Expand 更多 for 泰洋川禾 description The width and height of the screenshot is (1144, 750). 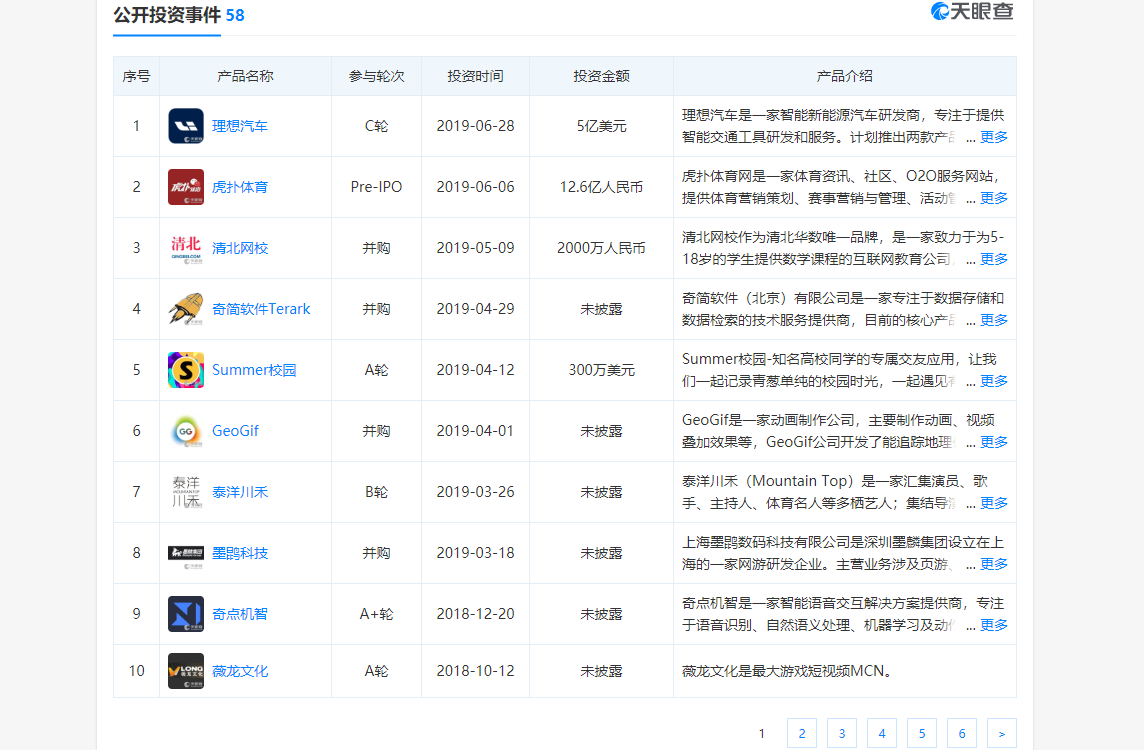(994, 503)
